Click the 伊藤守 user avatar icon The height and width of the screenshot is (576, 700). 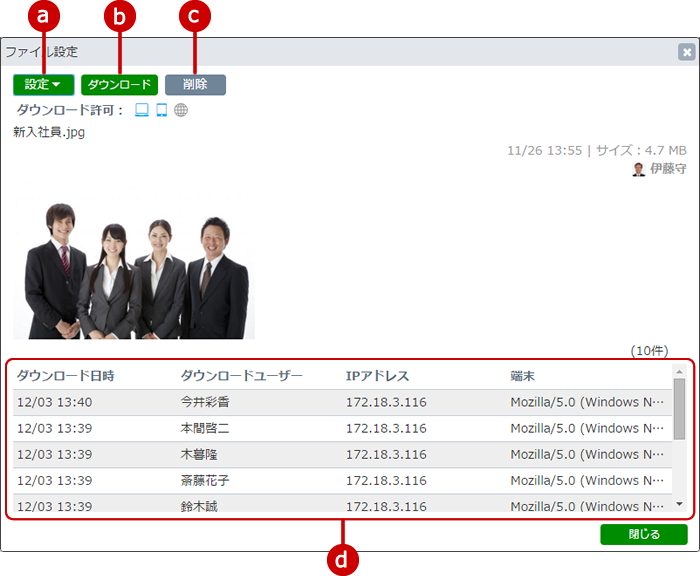[x=639, y=169]
